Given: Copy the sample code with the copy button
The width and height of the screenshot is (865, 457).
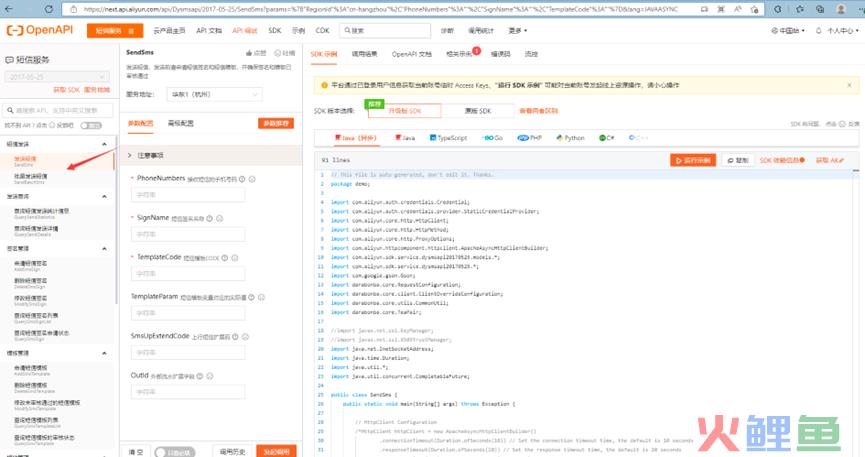Looking at the screenshot, I should pyautogui.click(x=738, y=160).
